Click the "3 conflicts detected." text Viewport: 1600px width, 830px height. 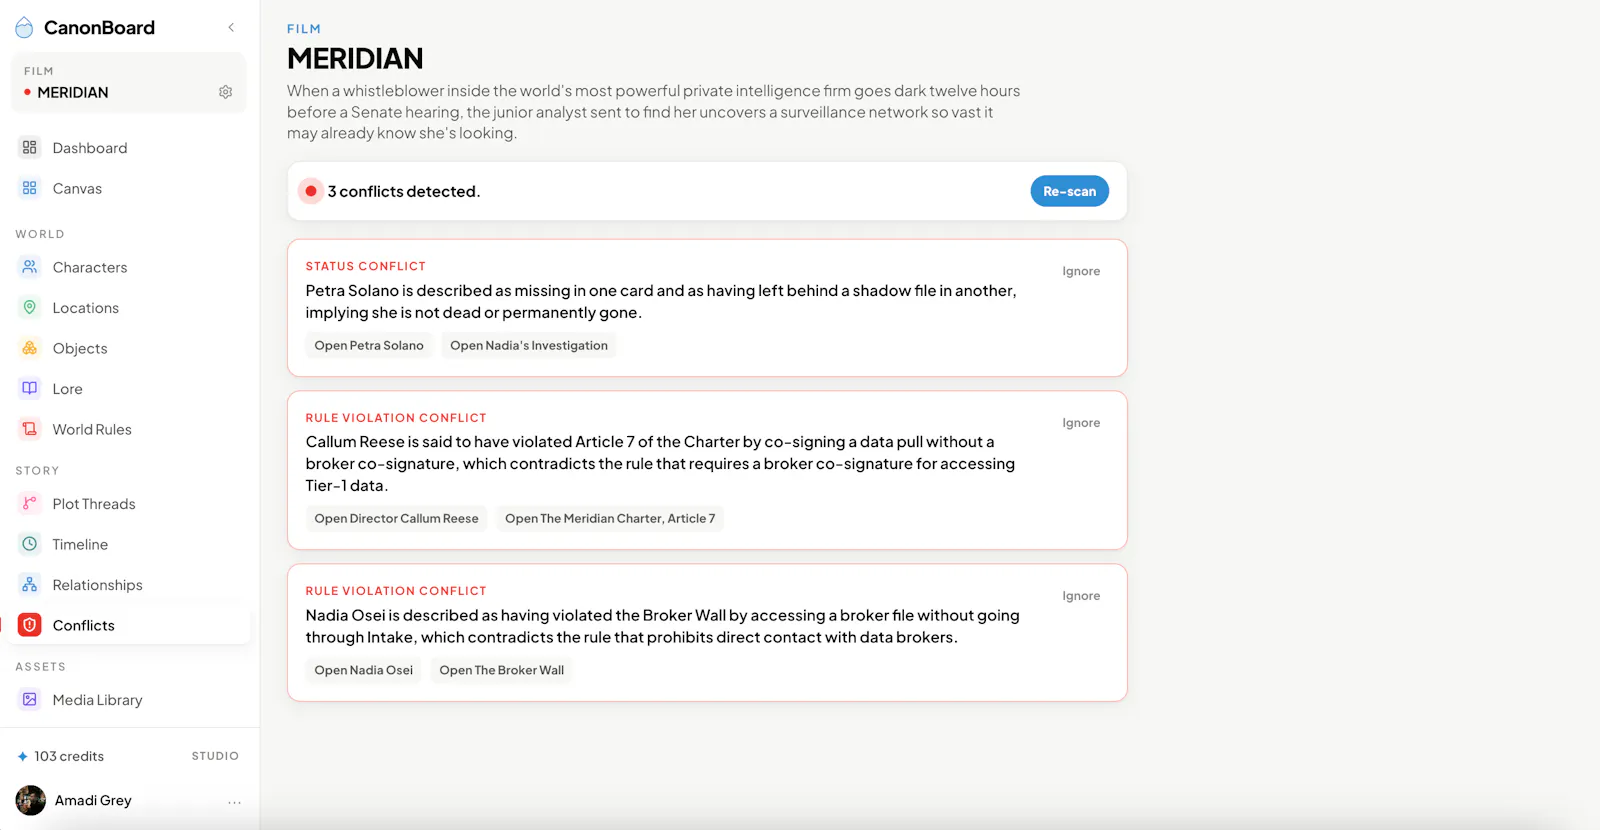click(x=404, y=191)
